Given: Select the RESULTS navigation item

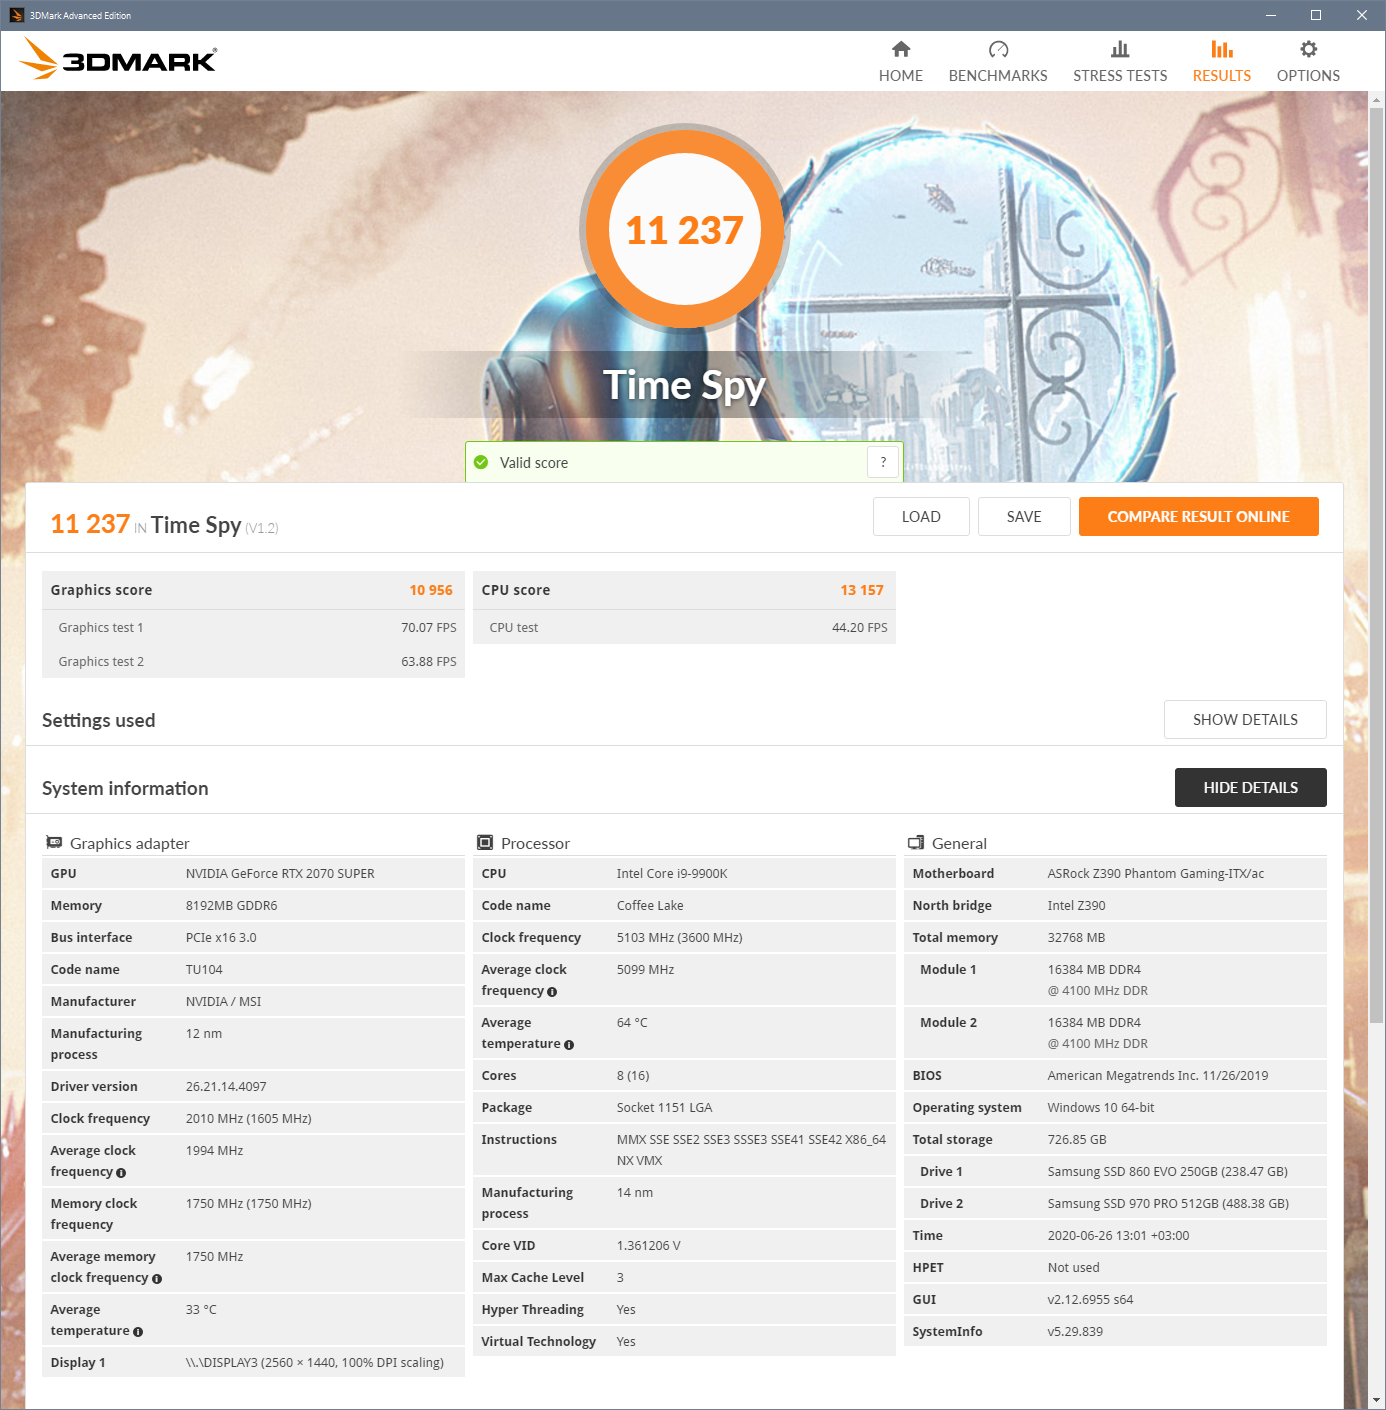Looking at the screenshot, I should 1222,62.
